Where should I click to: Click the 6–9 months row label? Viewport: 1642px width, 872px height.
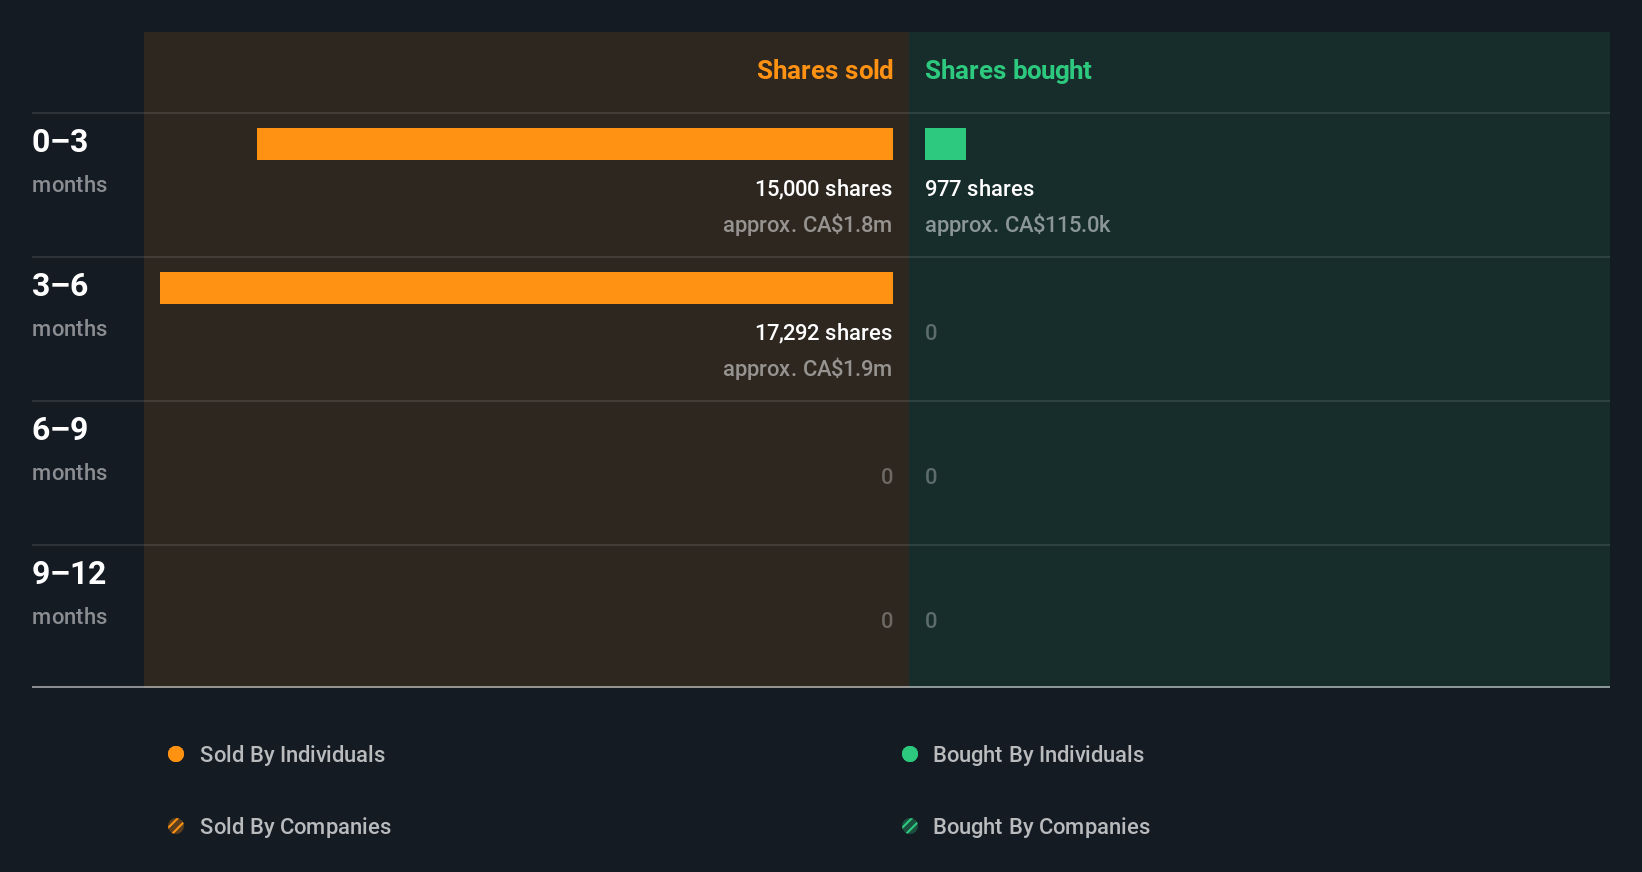(x=69, y=449)
